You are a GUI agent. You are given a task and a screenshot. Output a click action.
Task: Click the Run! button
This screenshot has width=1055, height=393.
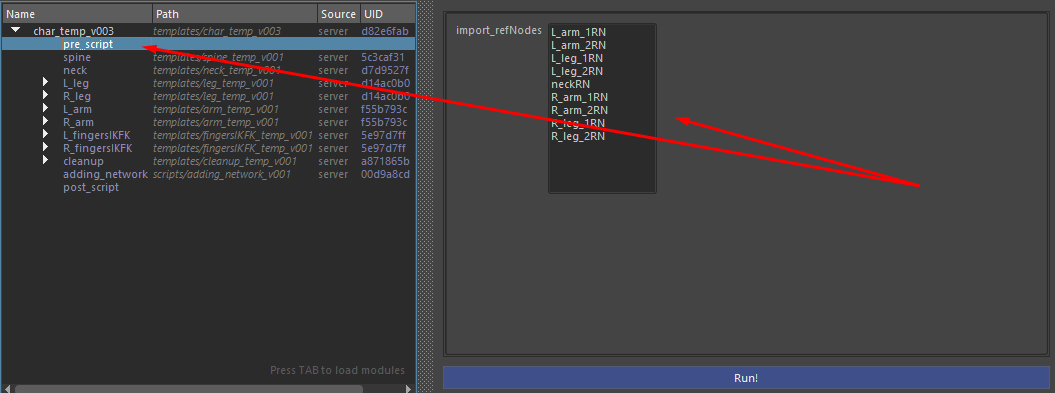point(745,378)
